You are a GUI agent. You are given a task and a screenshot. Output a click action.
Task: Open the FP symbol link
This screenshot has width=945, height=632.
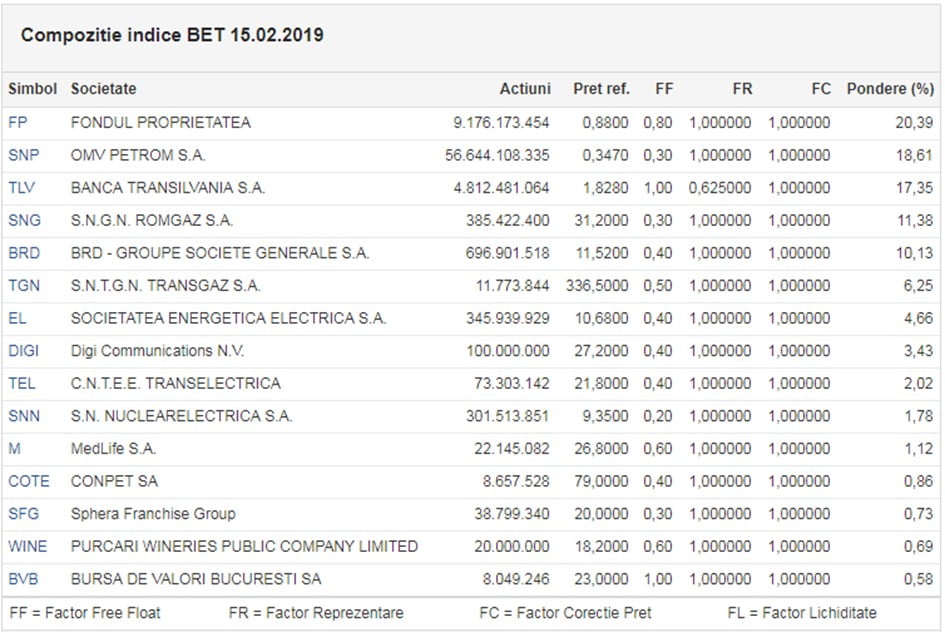[17, 123]
